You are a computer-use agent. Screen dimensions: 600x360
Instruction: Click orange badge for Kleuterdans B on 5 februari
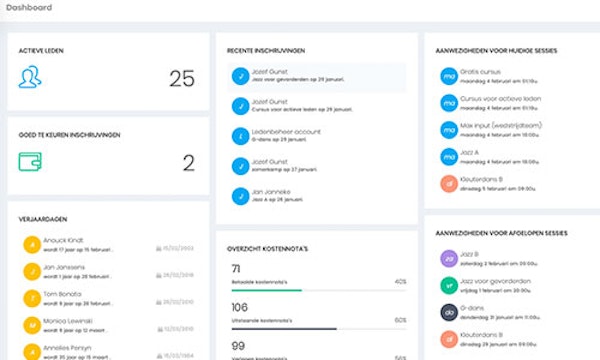click(x=449, y=184)
